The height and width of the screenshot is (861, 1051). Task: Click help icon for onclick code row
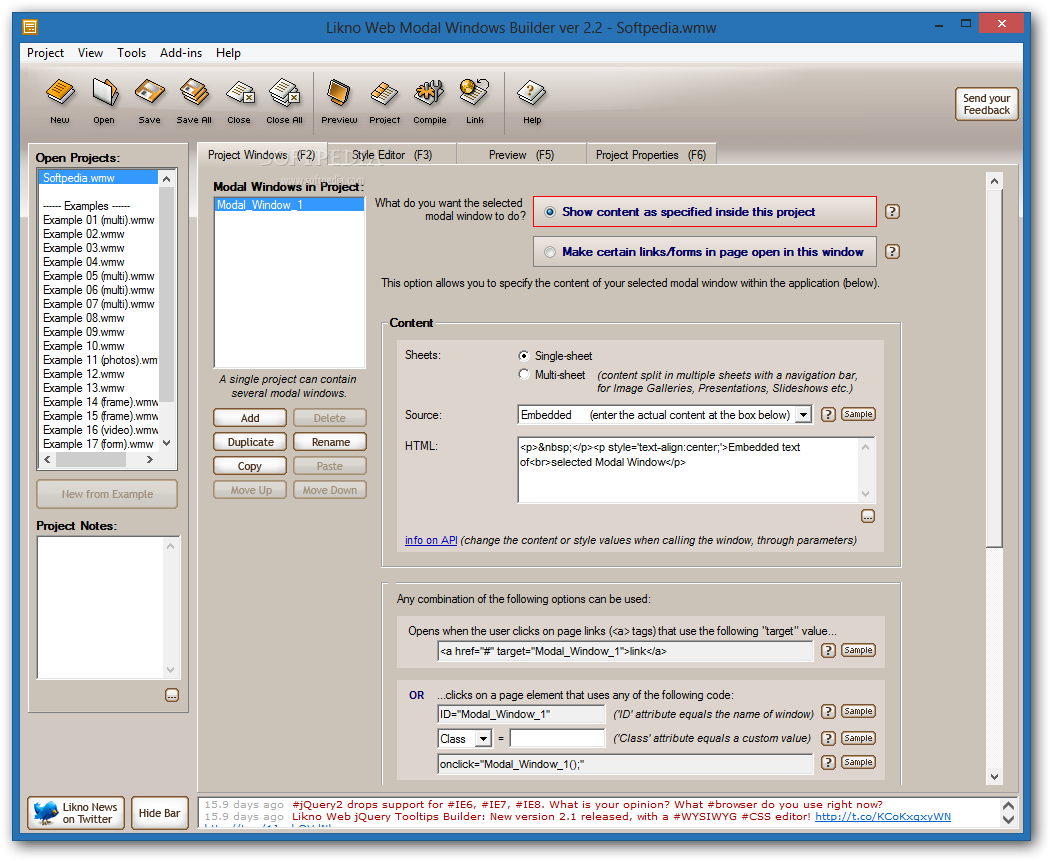coord(828,763)
